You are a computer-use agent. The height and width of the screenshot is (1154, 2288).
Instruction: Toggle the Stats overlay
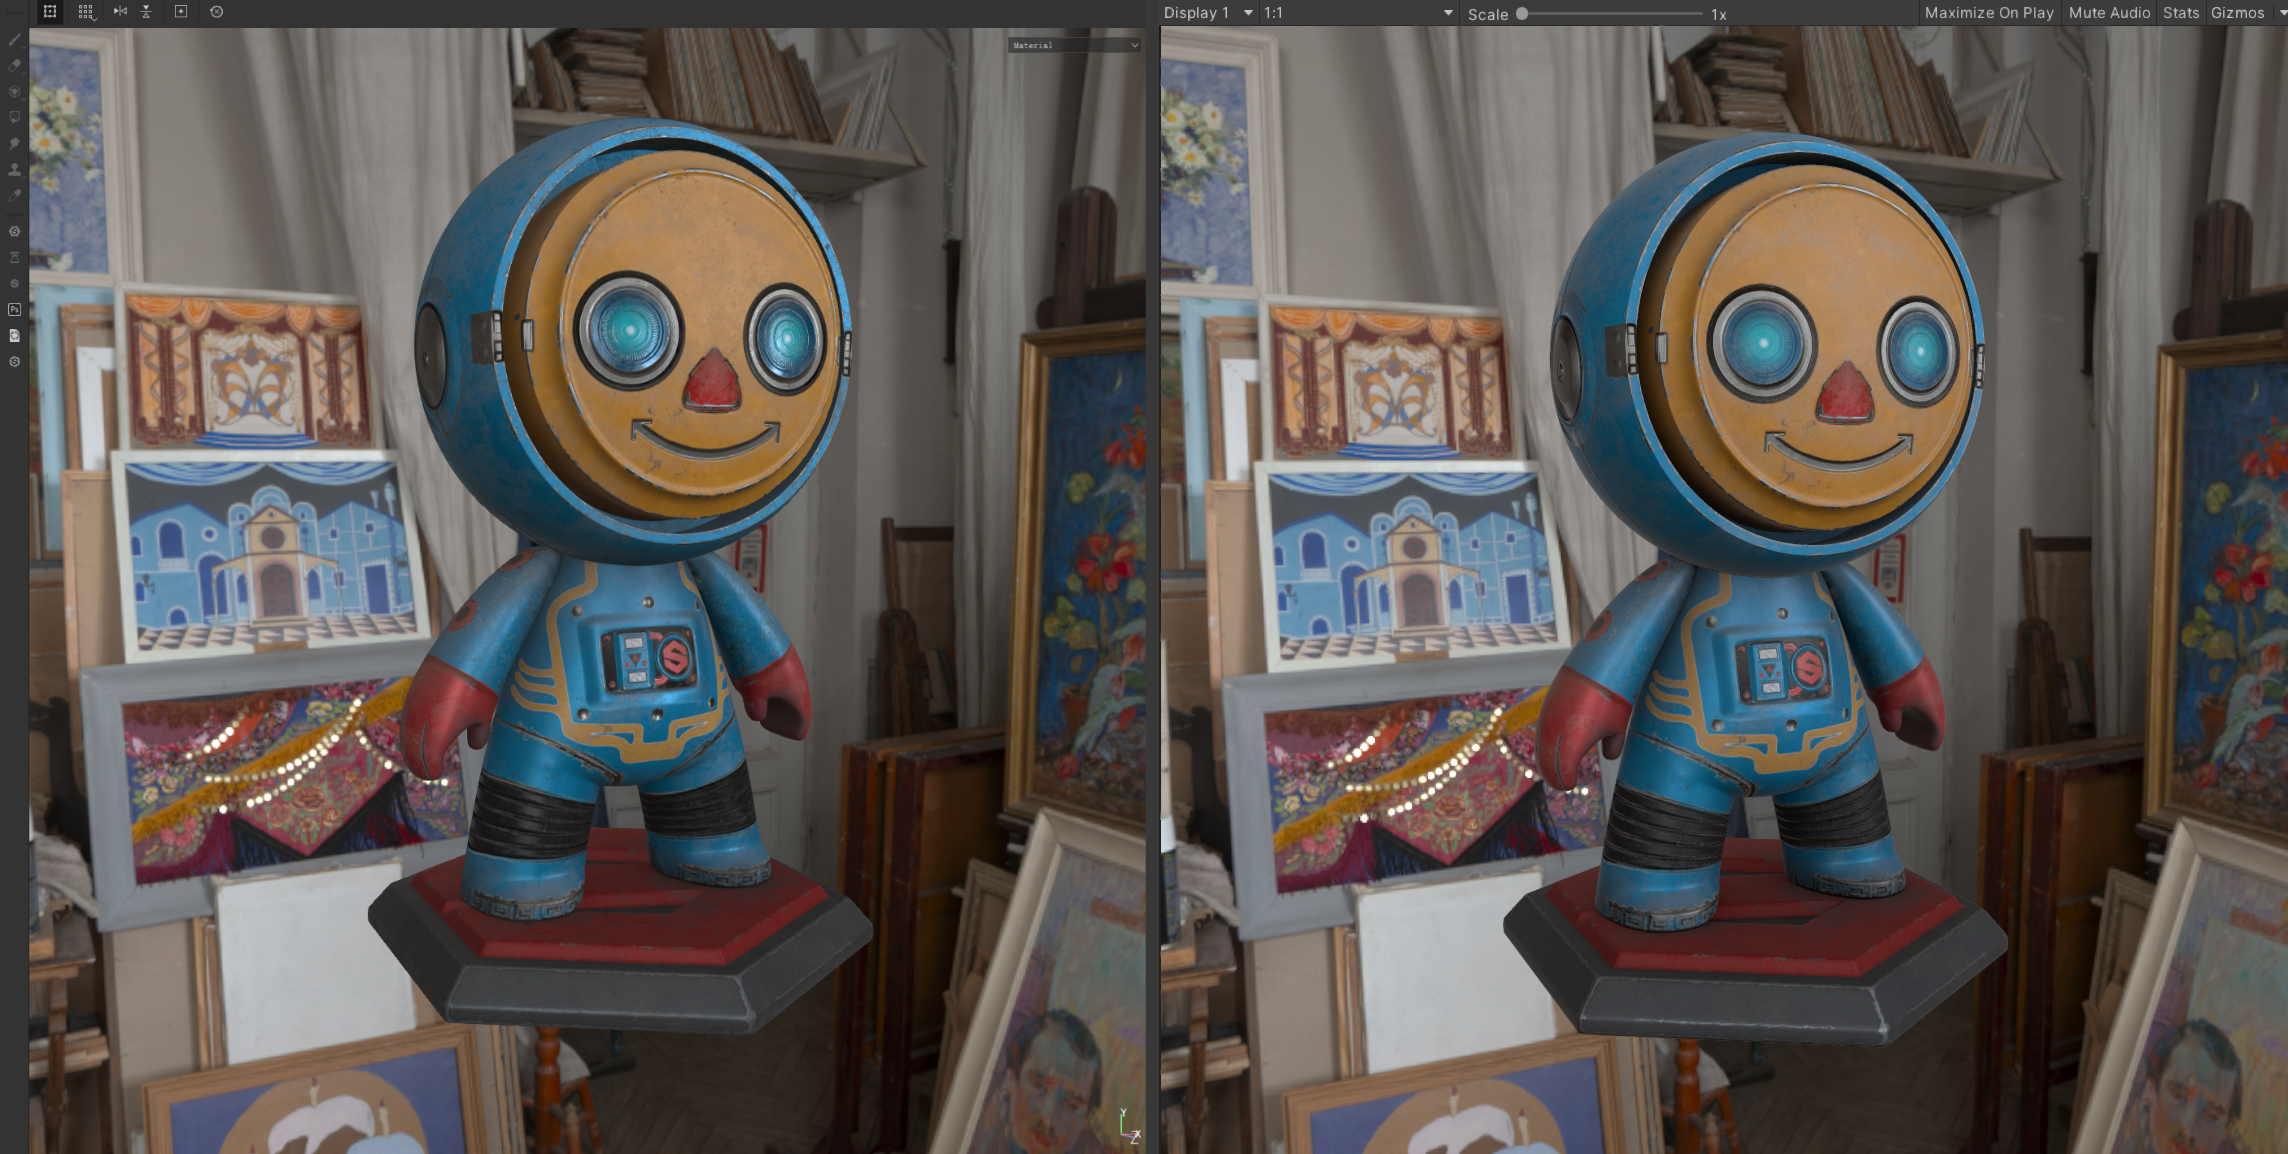[x=2181, y=13]
